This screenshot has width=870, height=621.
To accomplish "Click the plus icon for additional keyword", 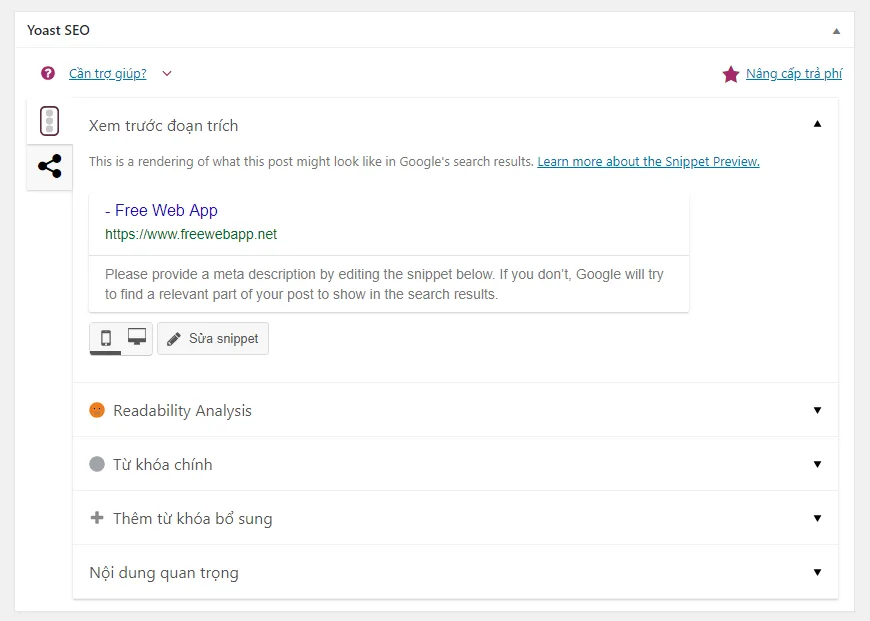I will pyautogui.click(x=97, y=518).
